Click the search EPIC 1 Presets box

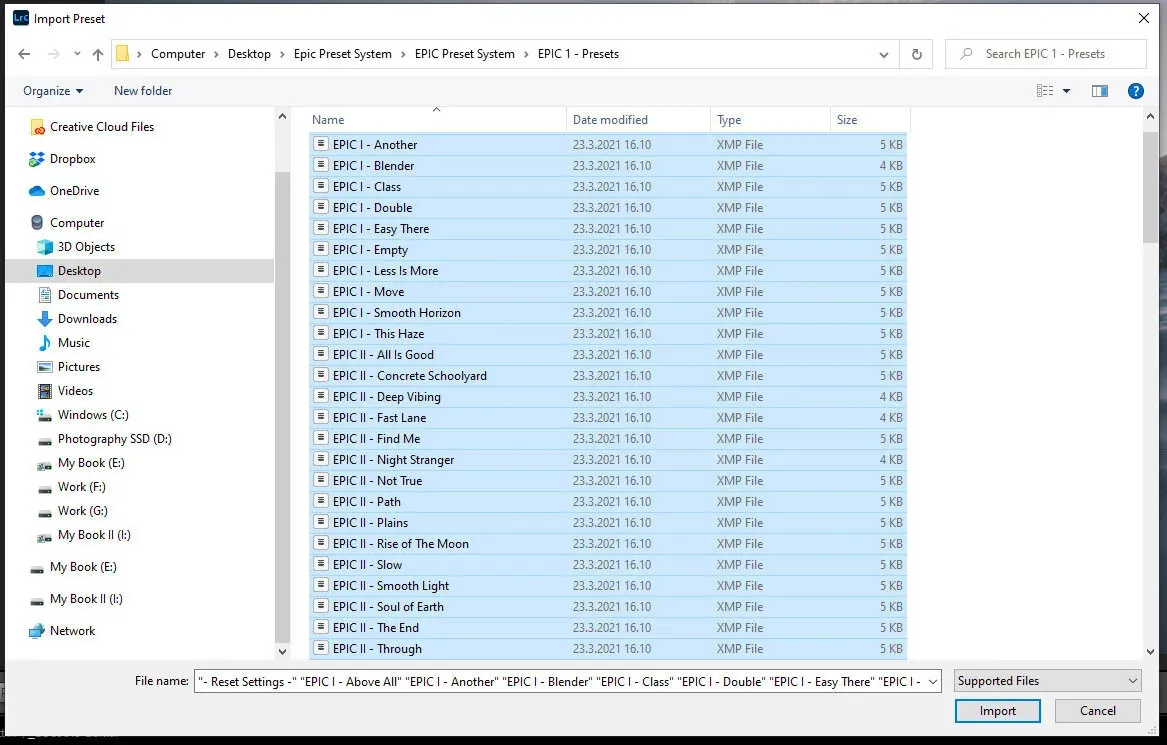tap(1046, 53)
